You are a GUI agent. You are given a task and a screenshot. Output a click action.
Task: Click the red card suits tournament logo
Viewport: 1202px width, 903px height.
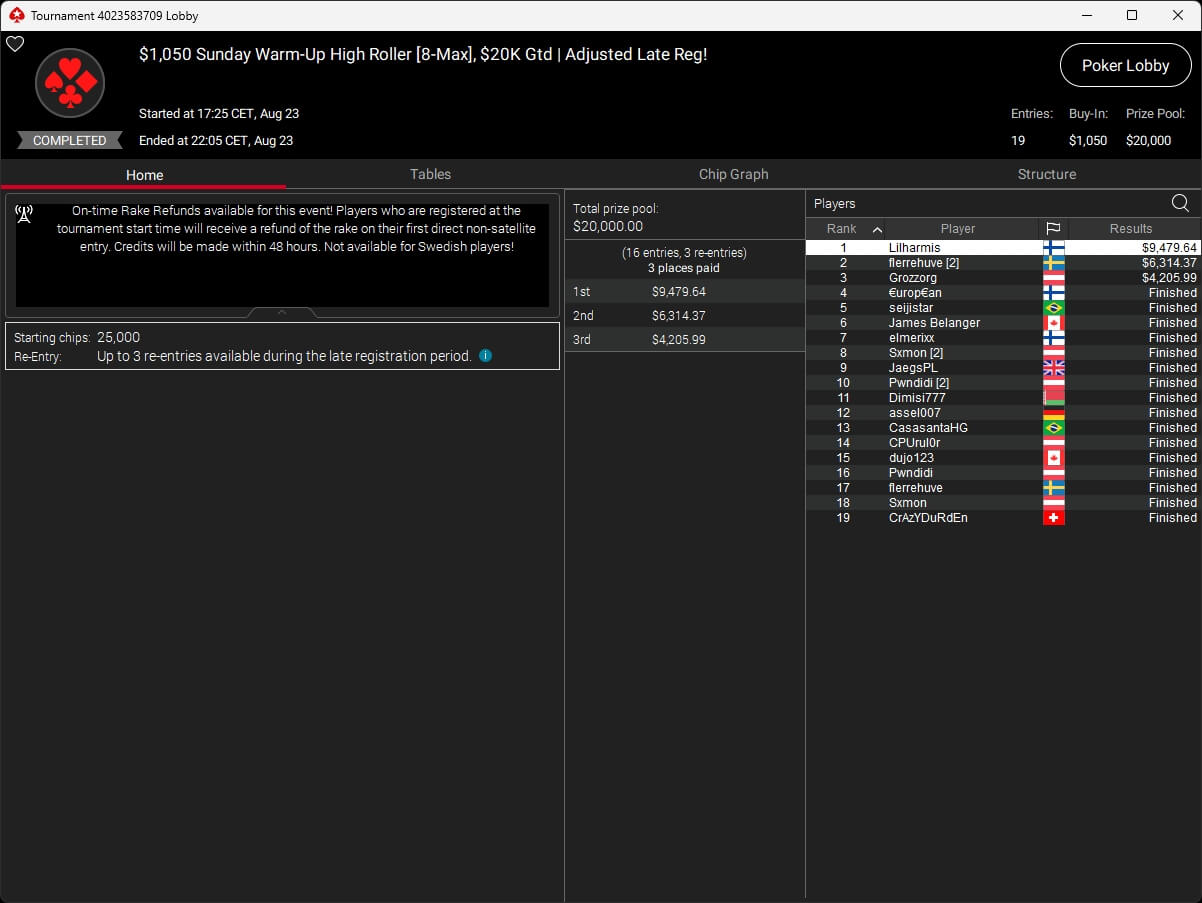click(70, 83)
